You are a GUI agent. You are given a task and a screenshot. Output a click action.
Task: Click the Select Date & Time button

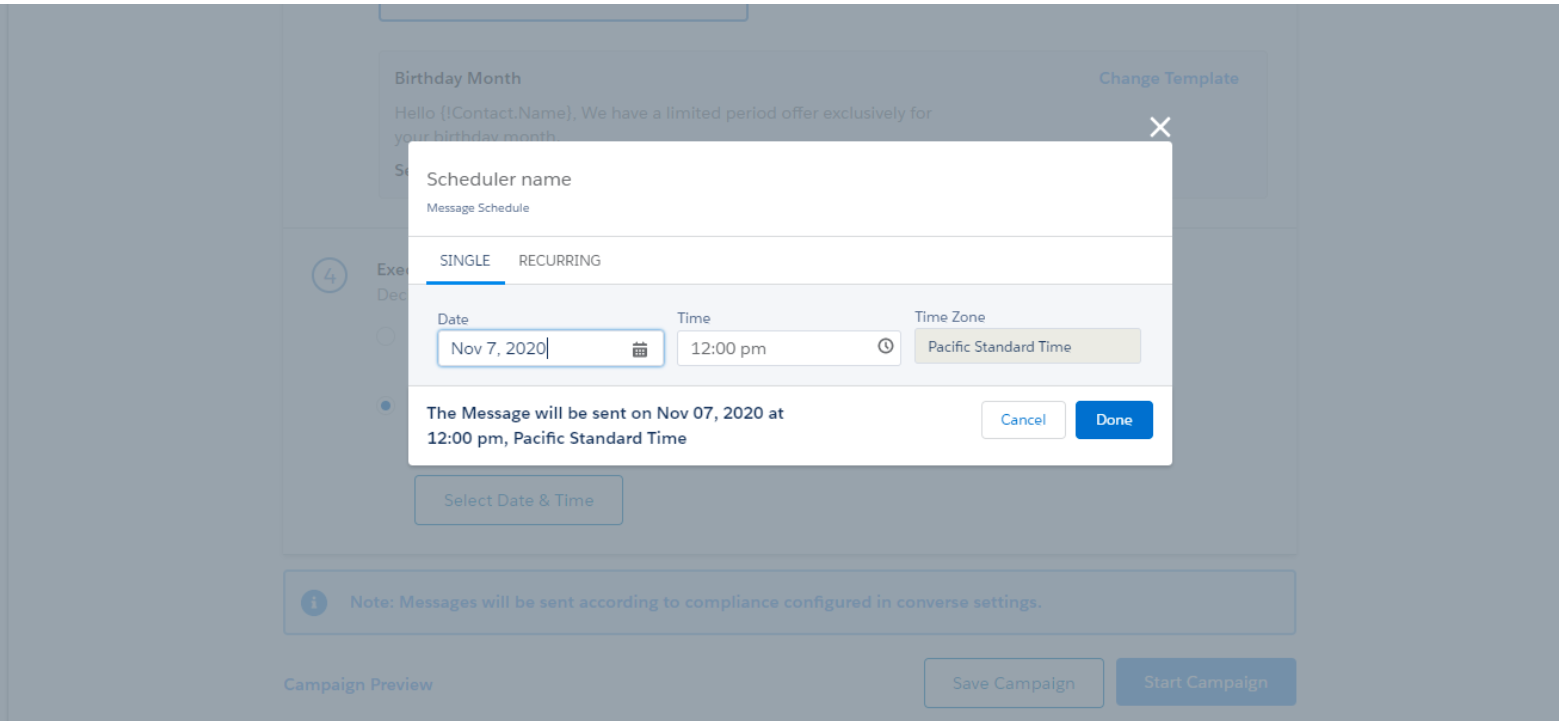click(x=518, y=500)
